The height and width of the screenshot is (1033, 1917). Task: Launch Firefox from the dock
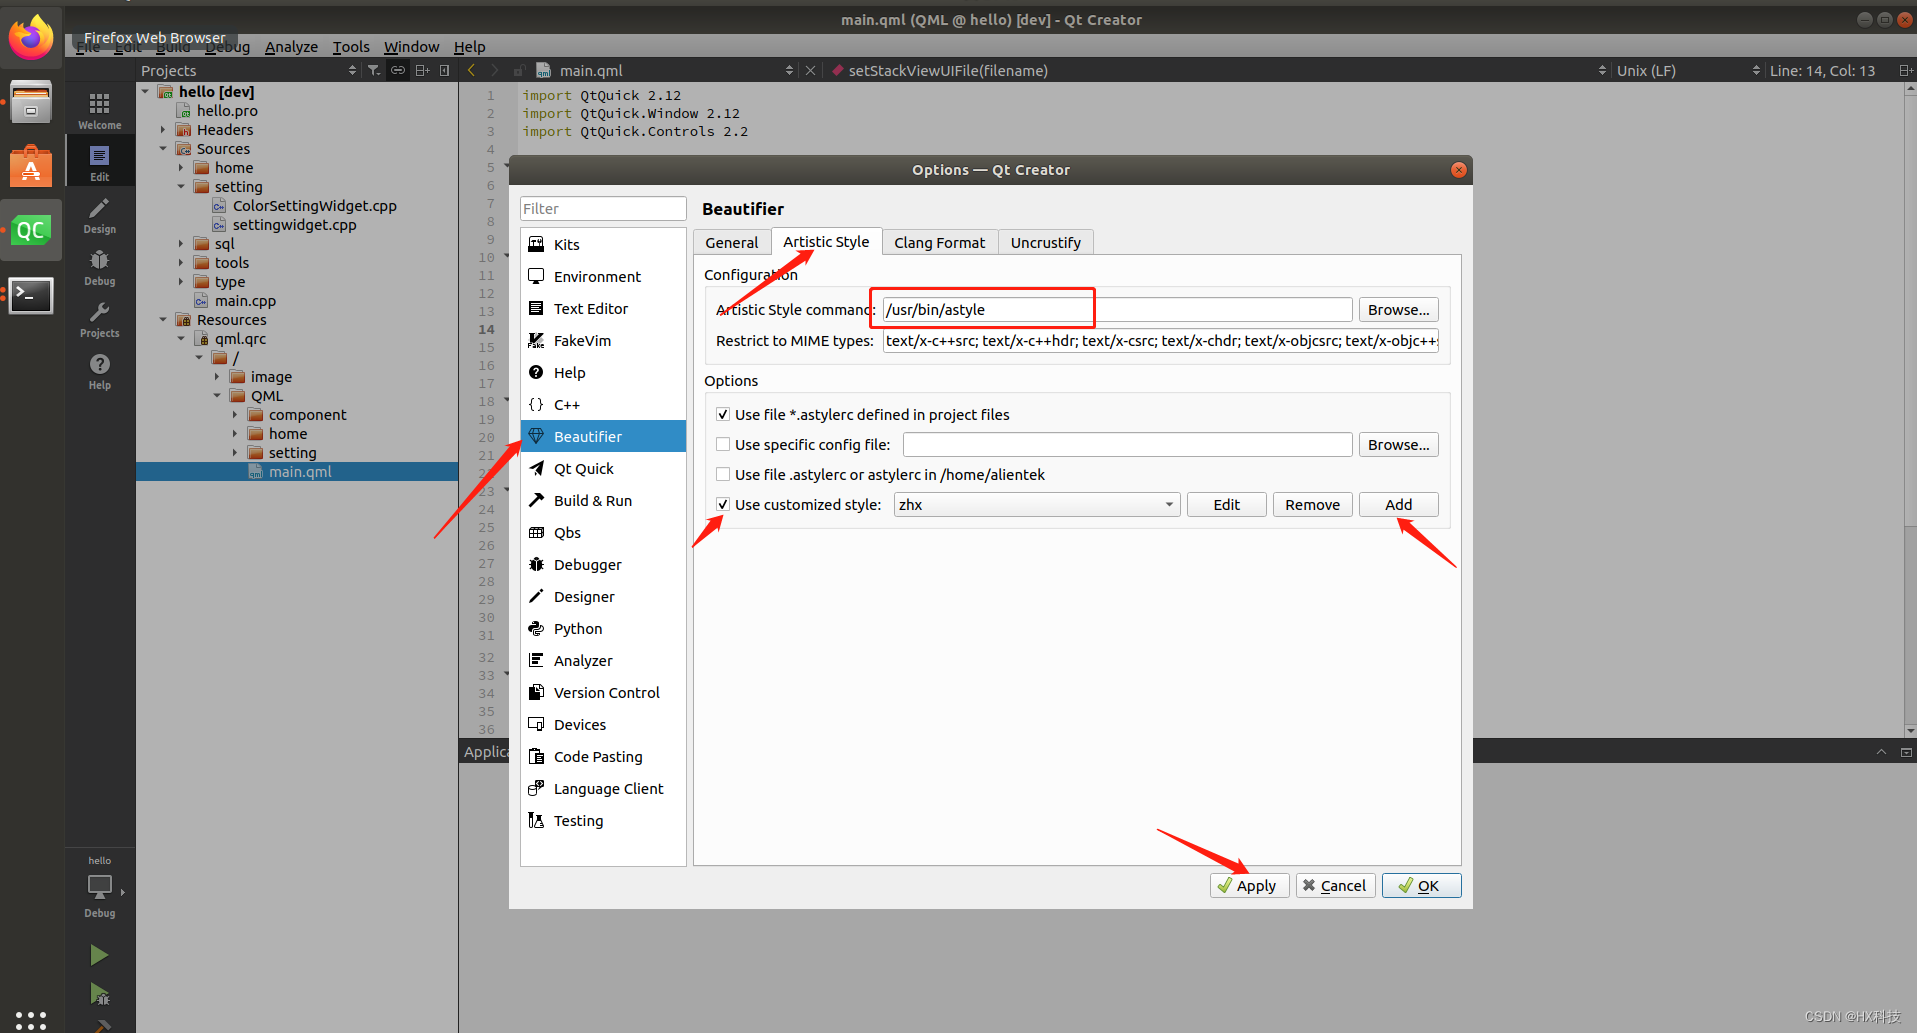click(31, 38)
